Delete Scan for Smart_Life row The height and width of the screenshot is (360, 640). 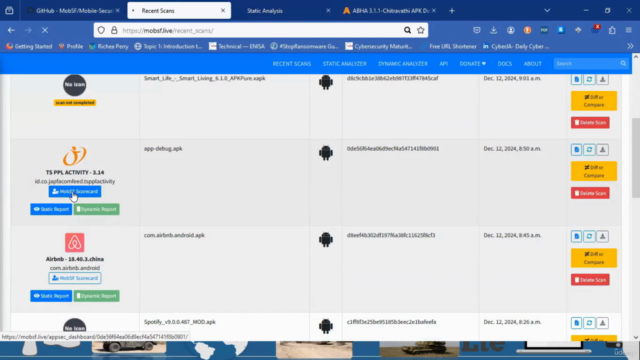[x=590, y=122]
